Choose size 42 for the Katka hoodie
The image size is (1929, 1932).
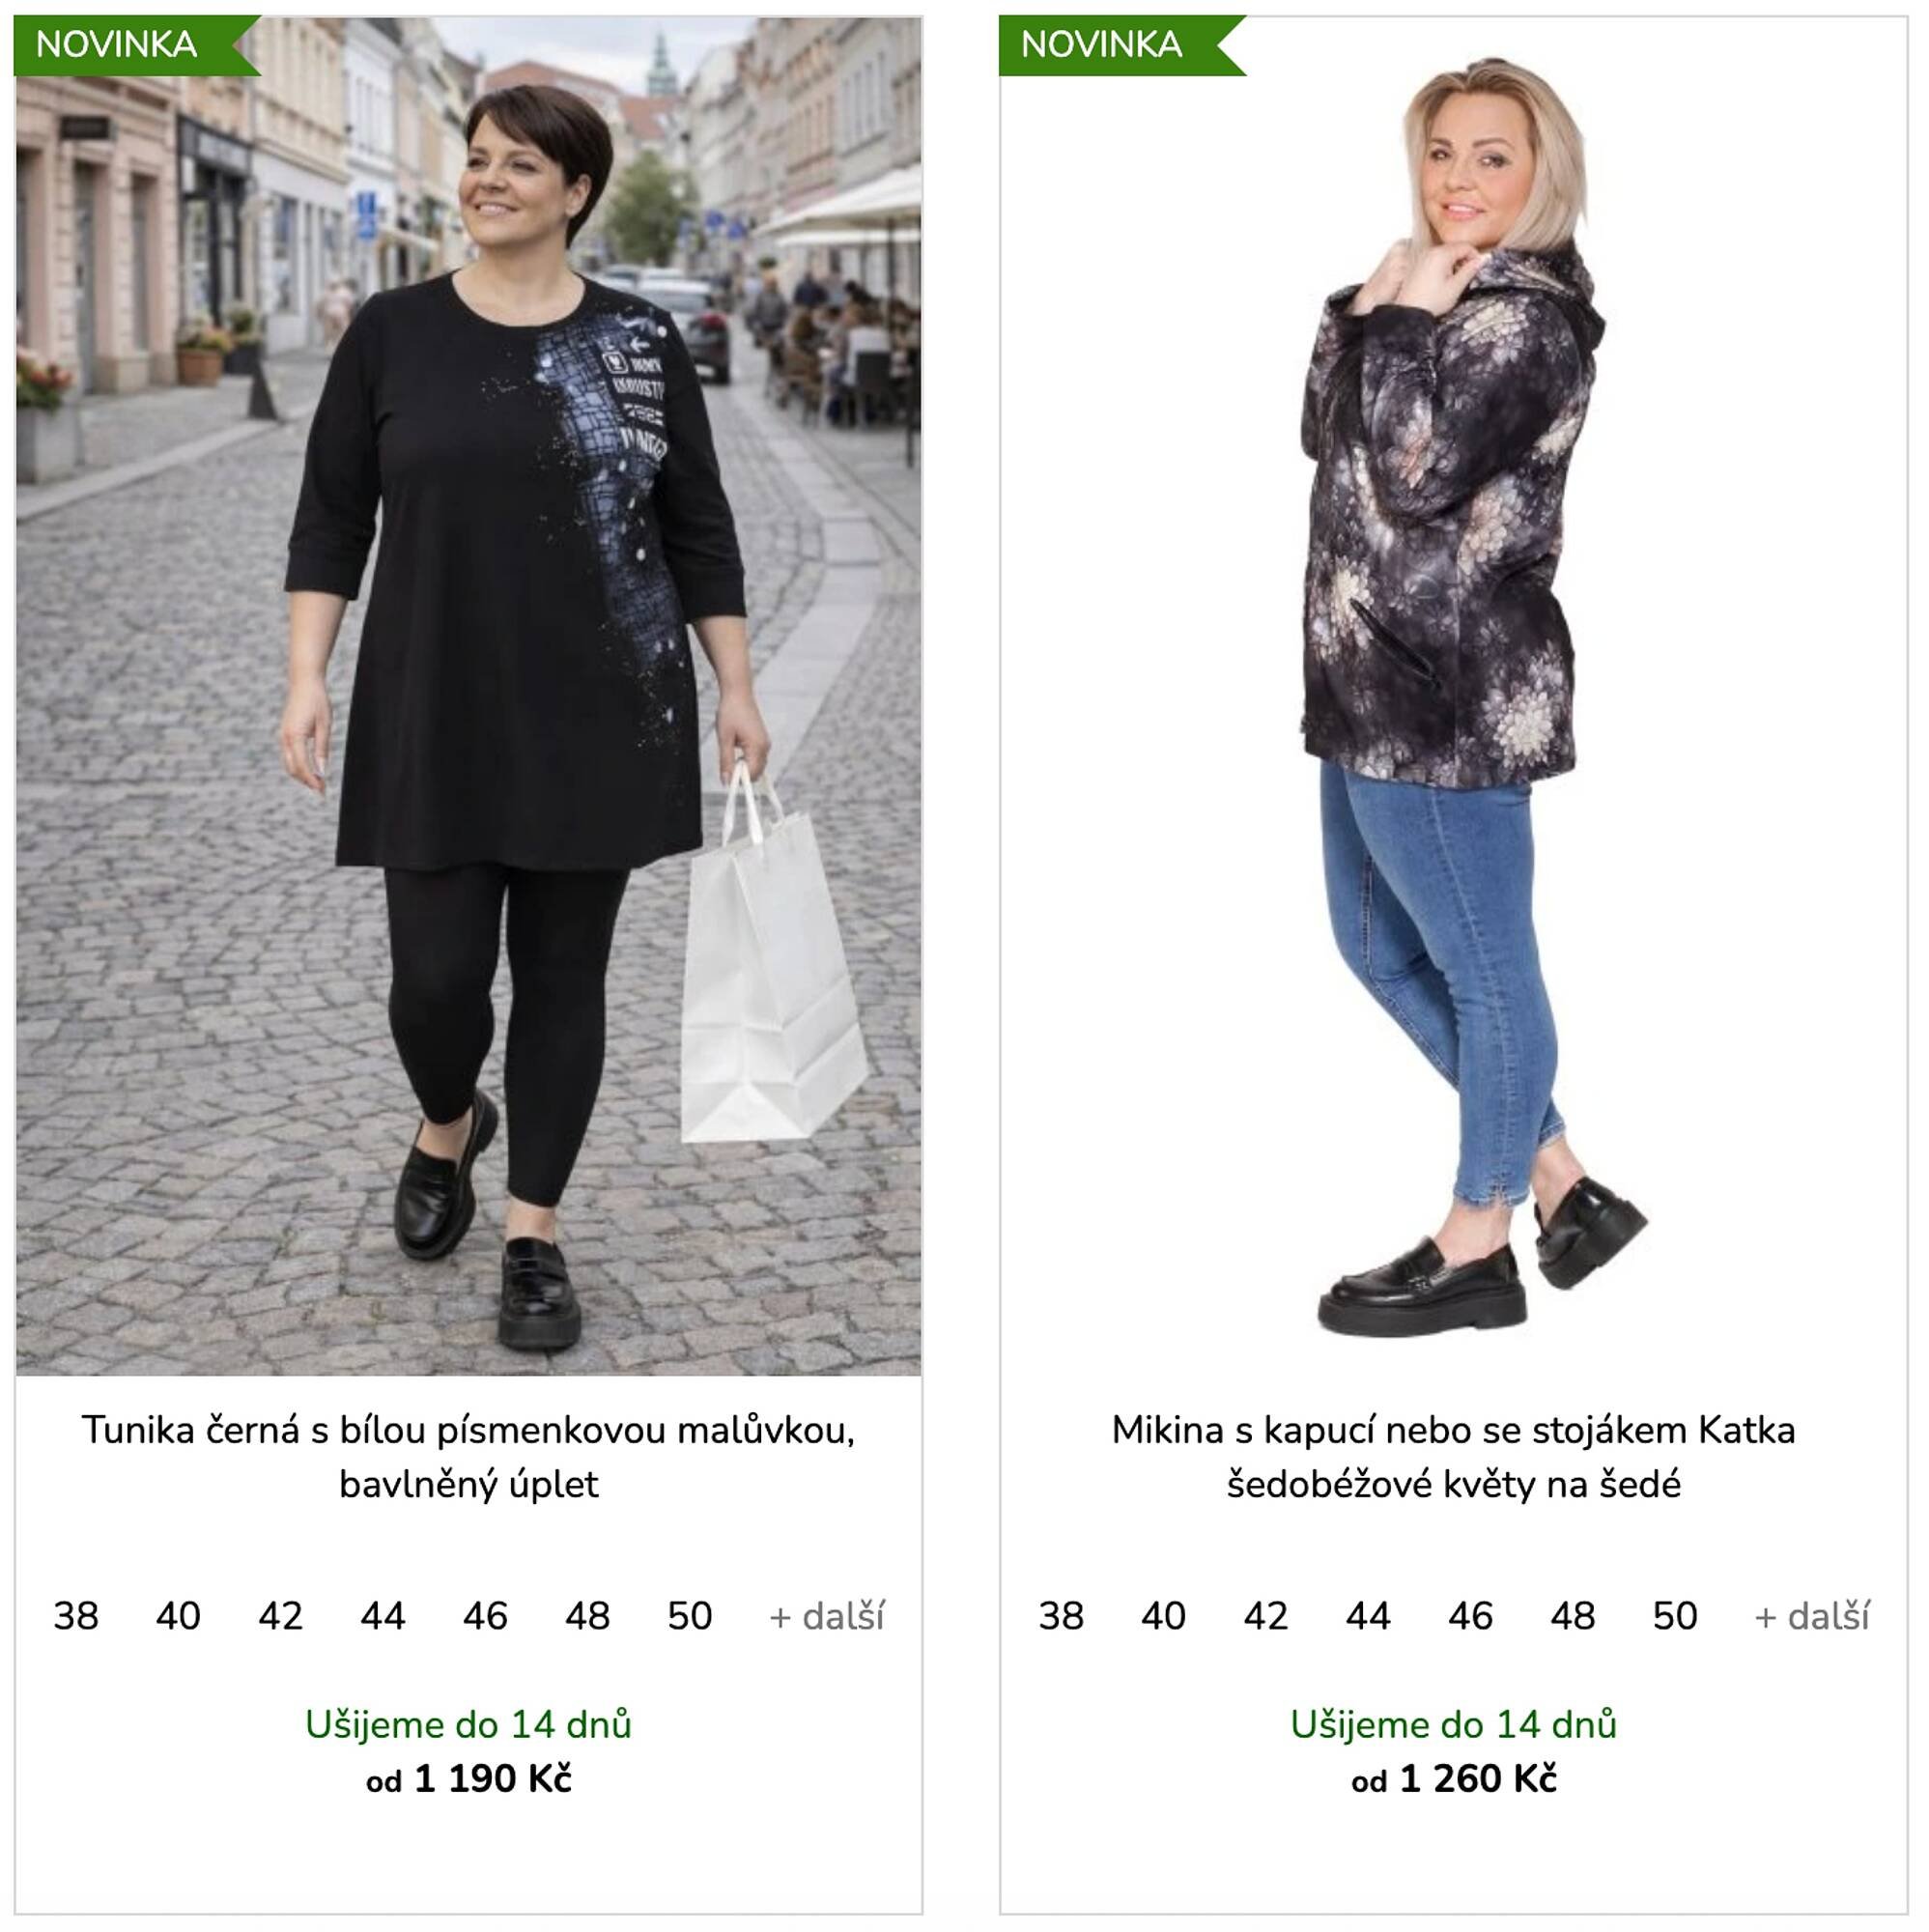(1266, 1616)
